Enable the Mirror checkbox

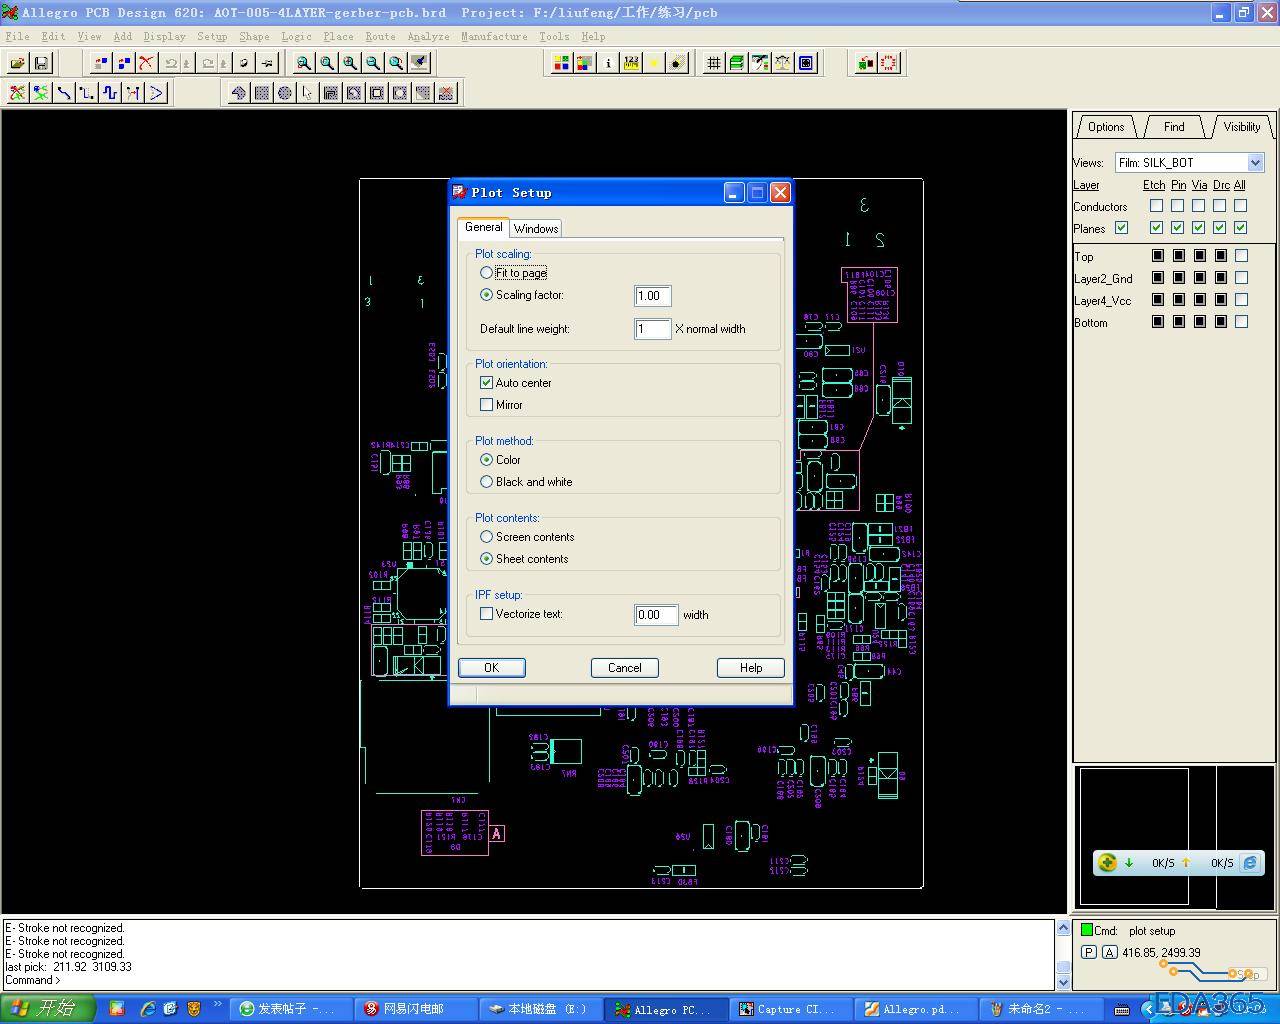click(487, 405)
